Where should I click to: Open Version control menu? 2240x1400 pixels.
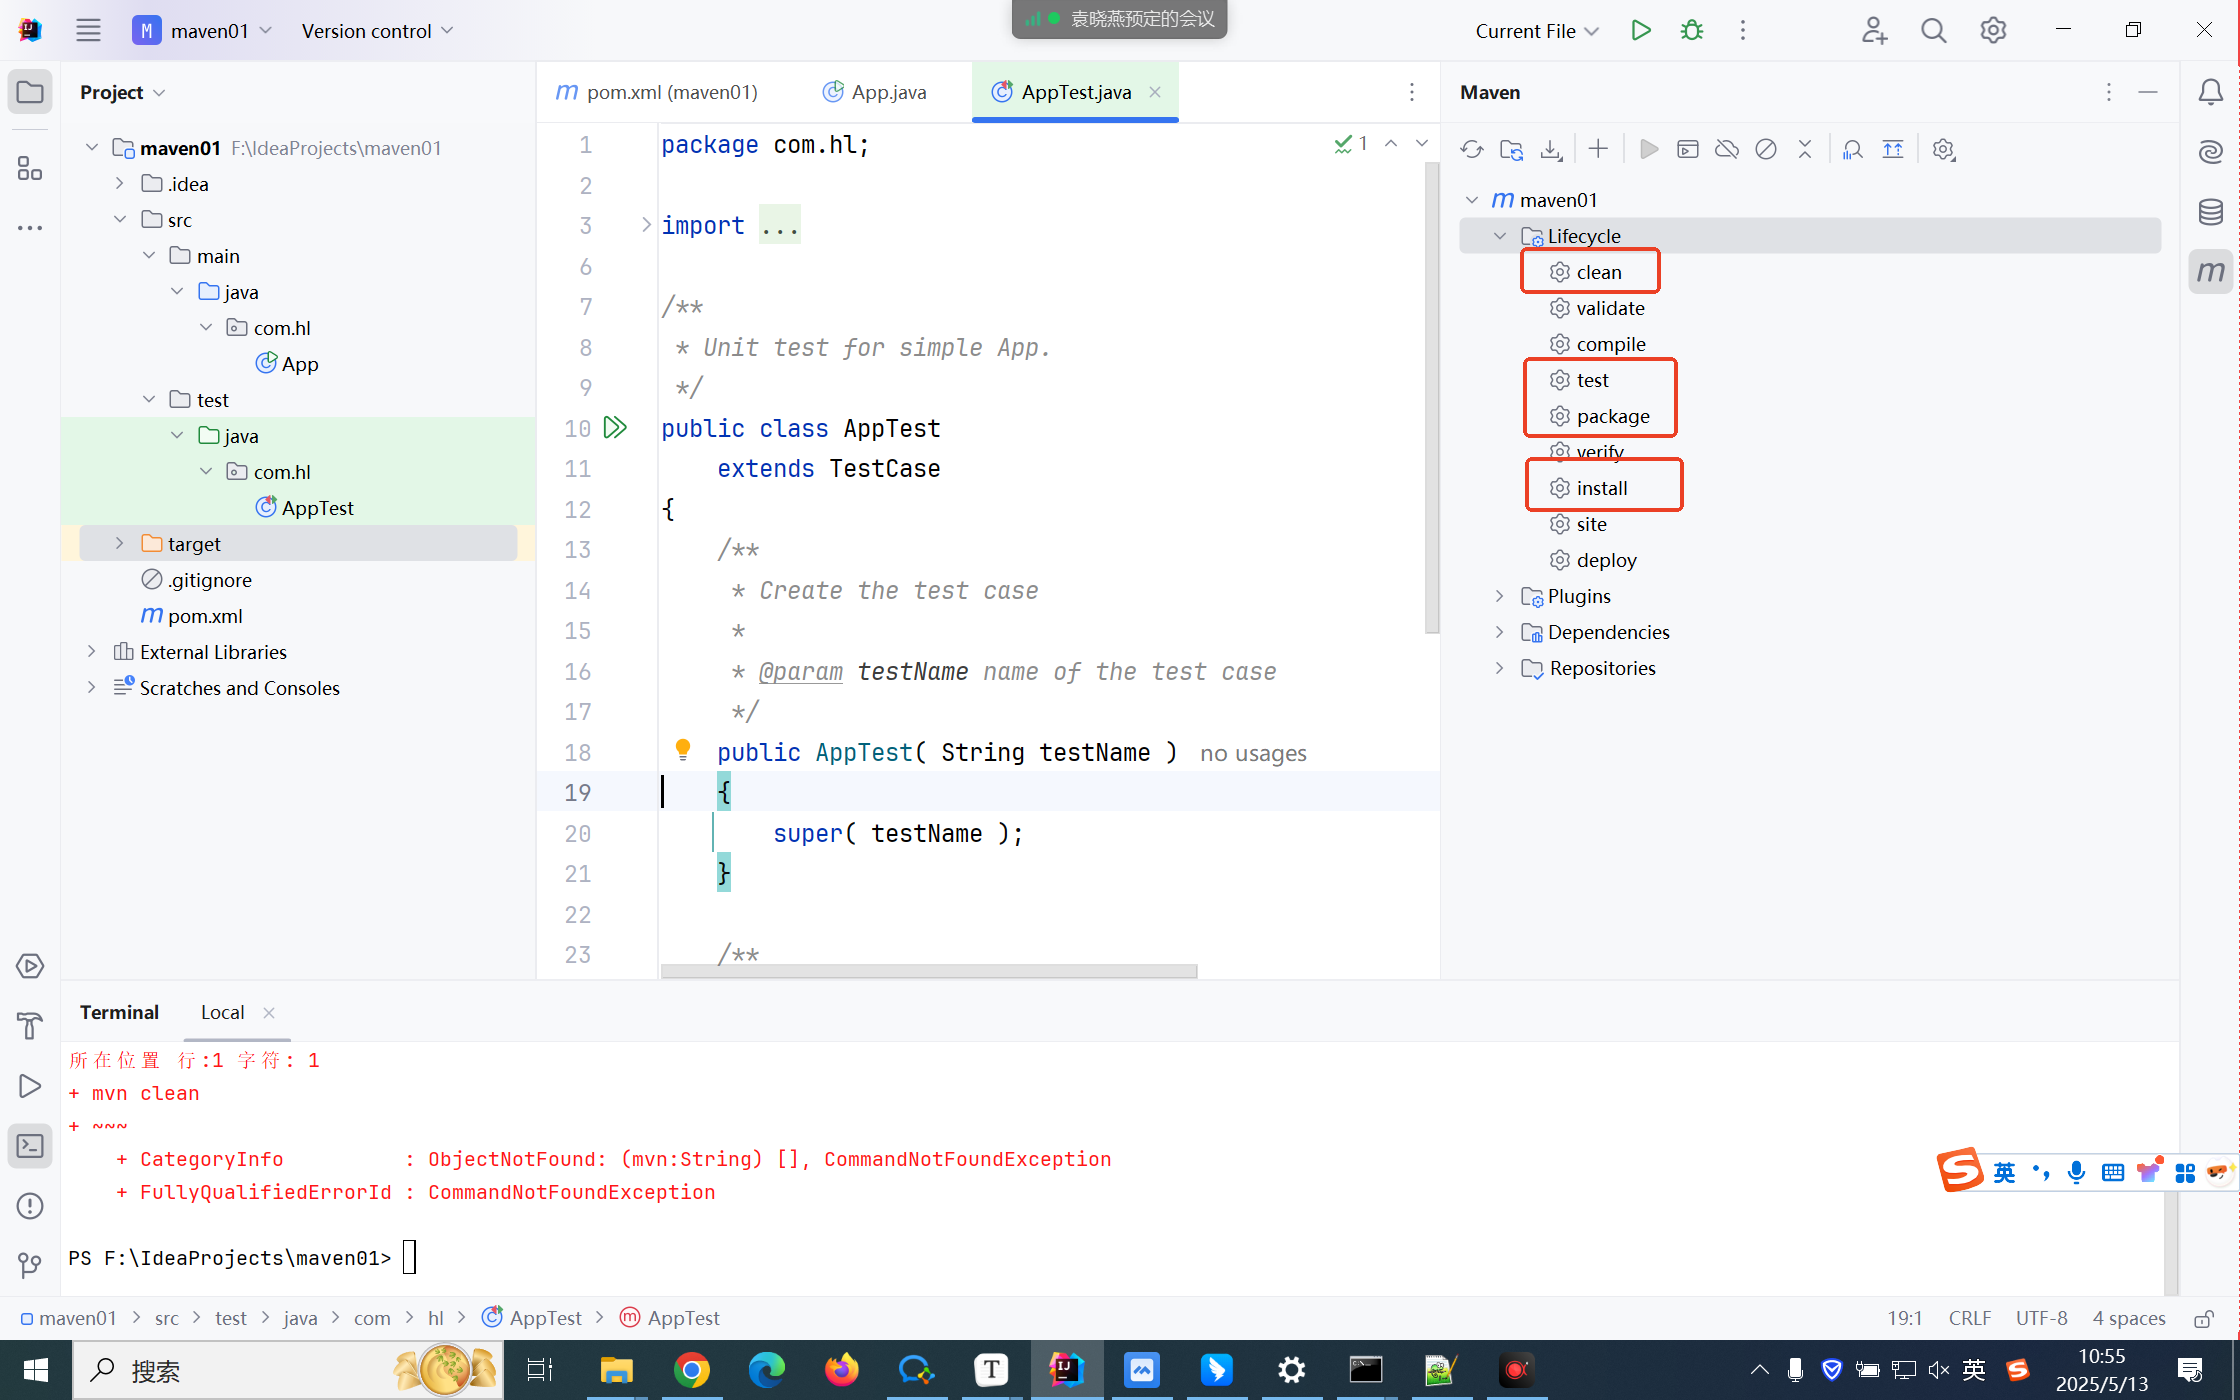tap(376, 31)
